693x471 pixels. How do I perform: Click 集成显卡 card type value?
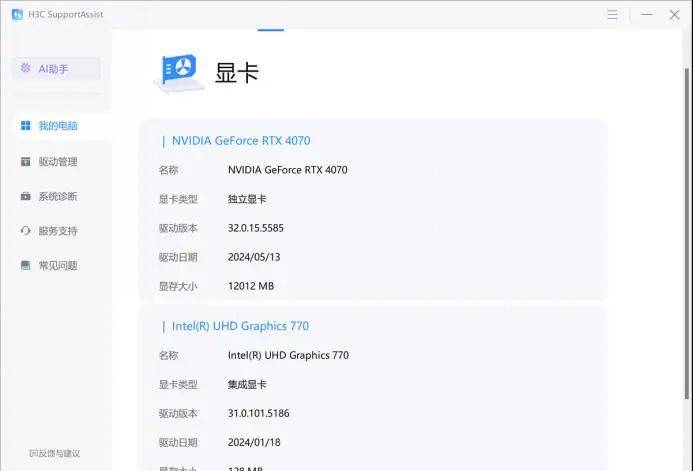[247, 385]
